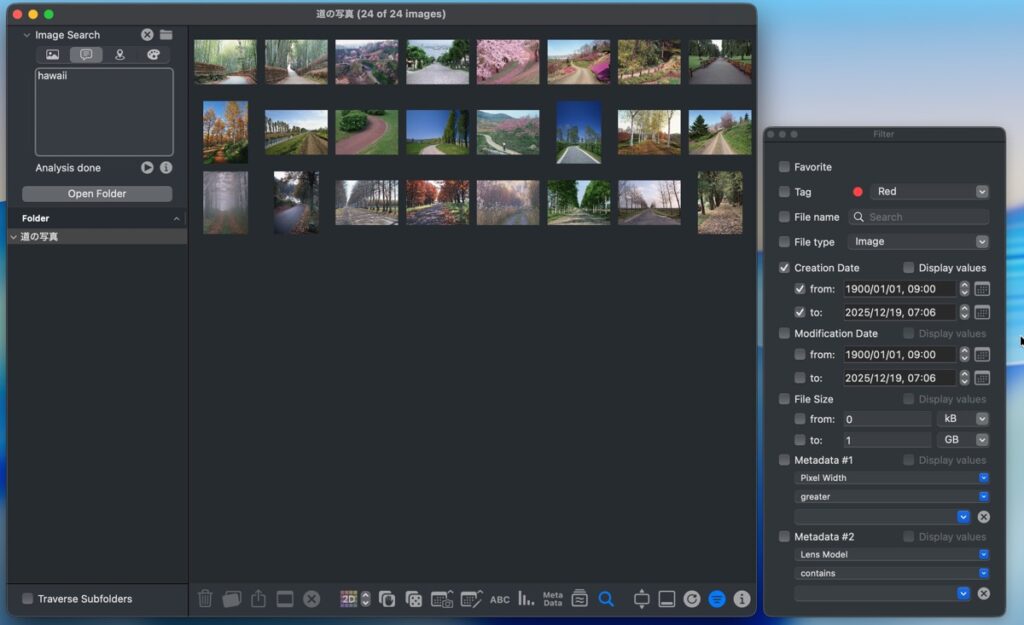Screen dimensions: 1024x625
Task: Click the ABC rename icon
Action: click(499, 600)
